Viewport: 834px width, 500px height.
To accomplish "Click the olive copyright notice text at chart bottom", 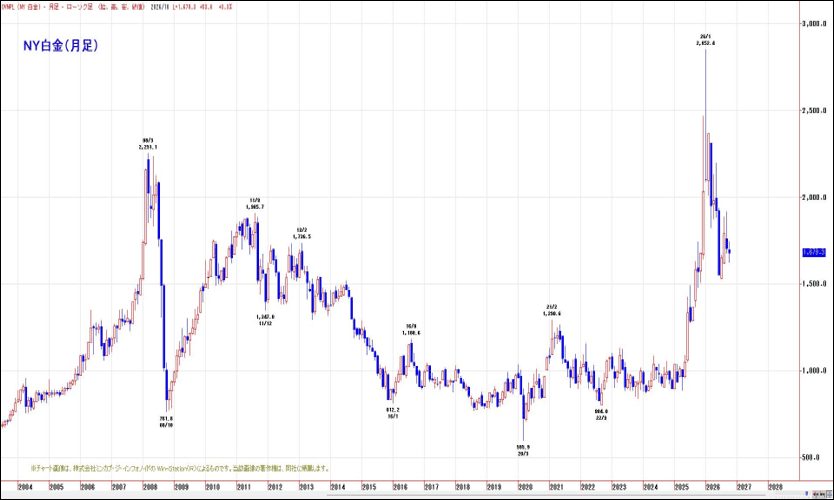I will coord(180,469).
